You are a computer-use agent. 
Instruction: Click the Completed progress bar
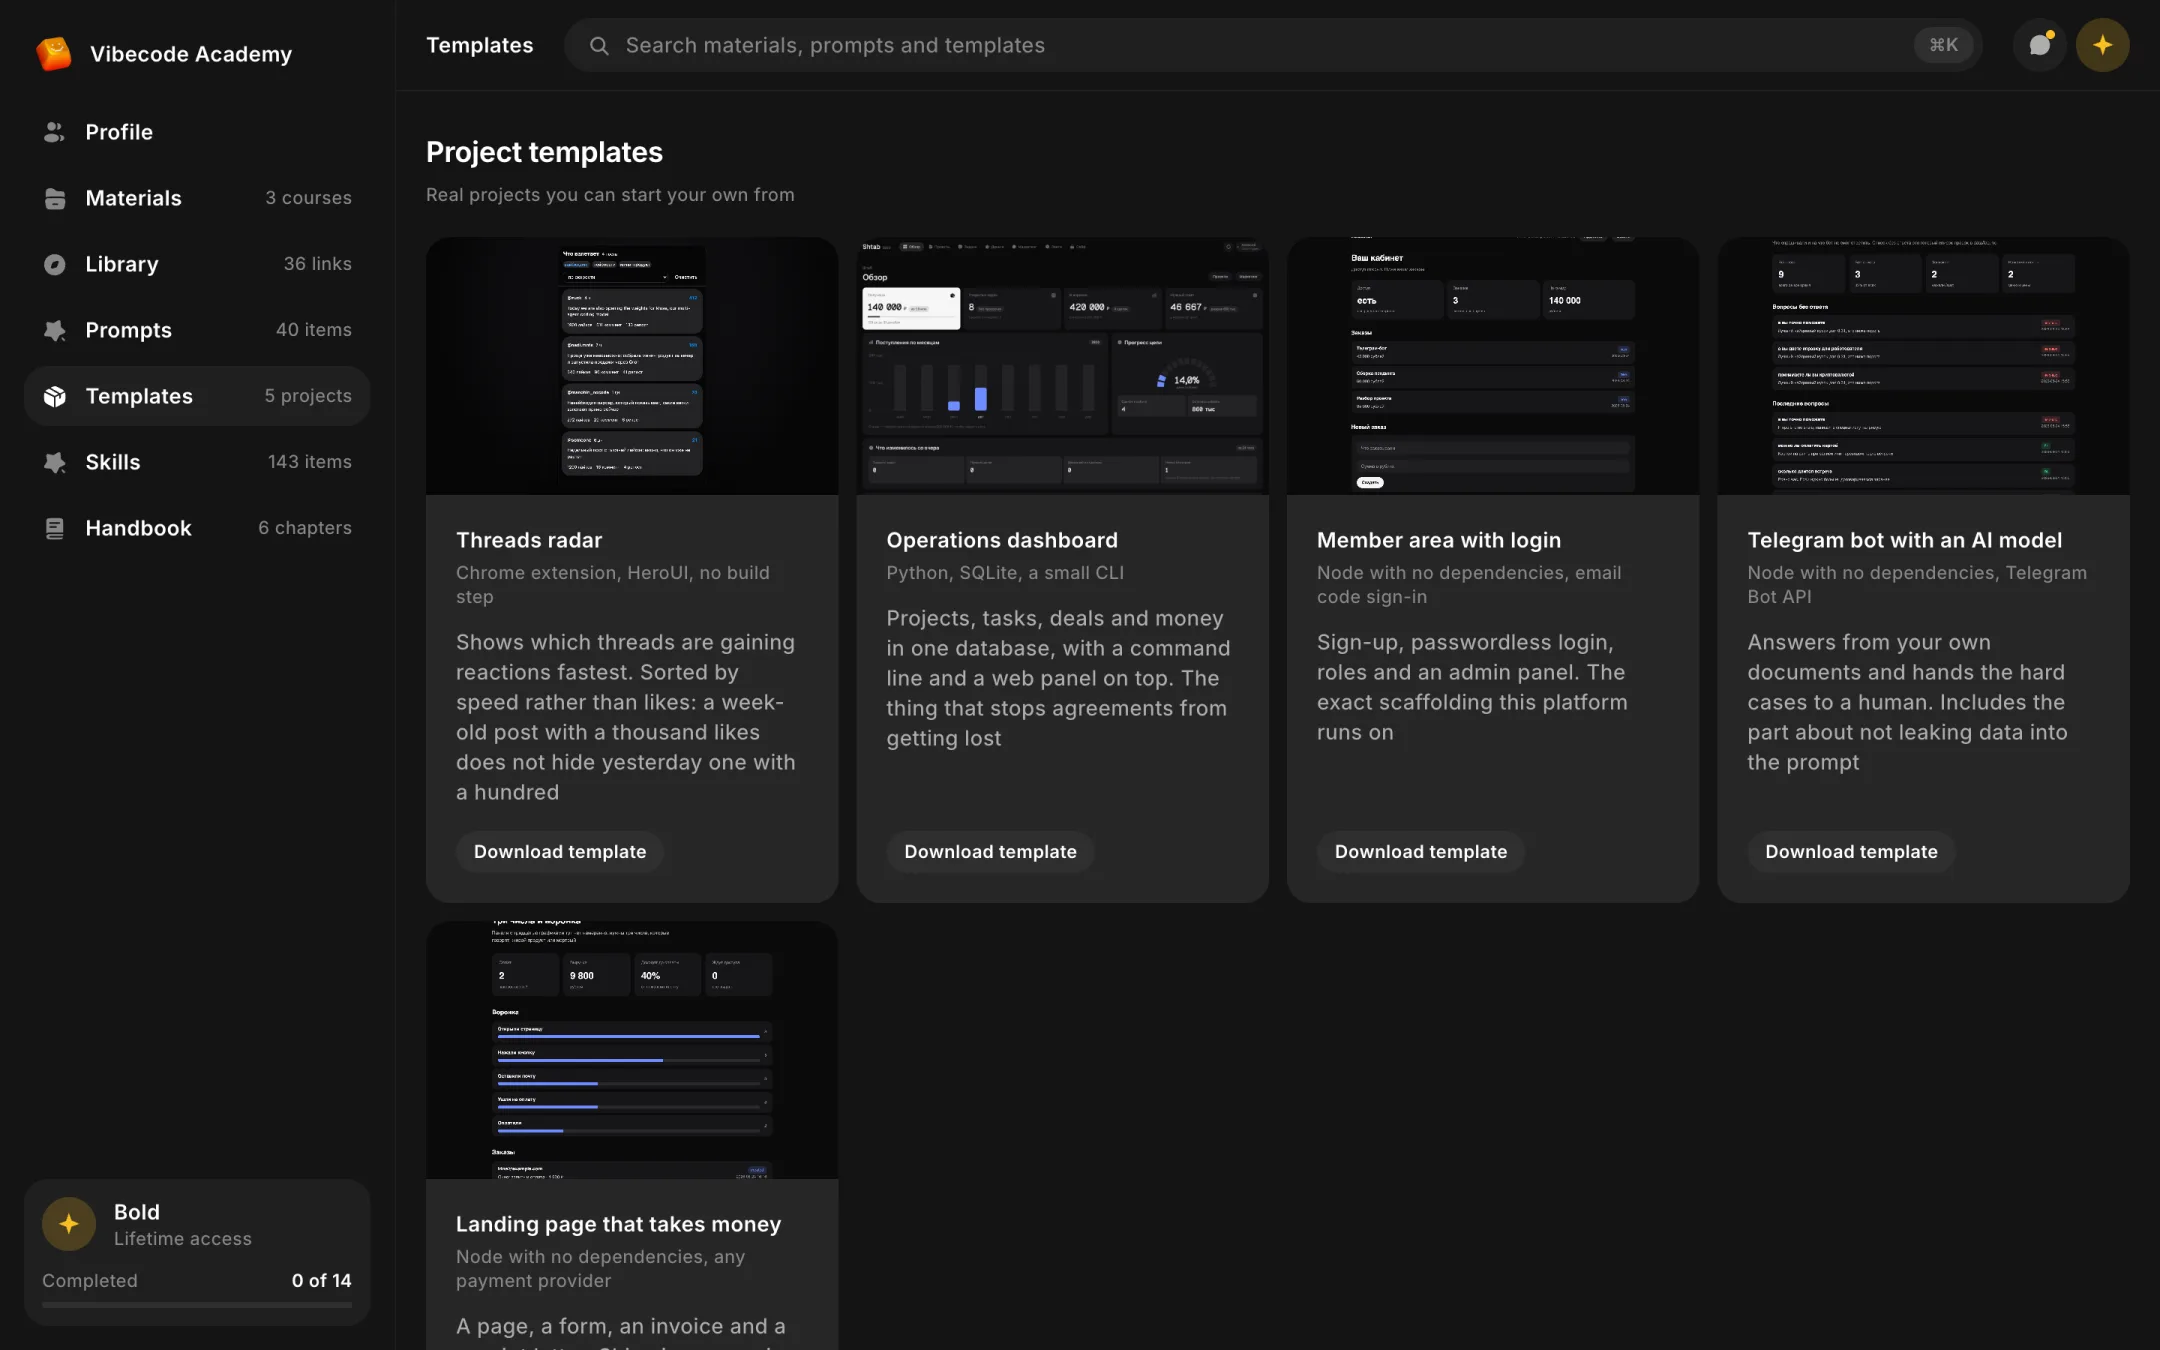click(197, 1305)
